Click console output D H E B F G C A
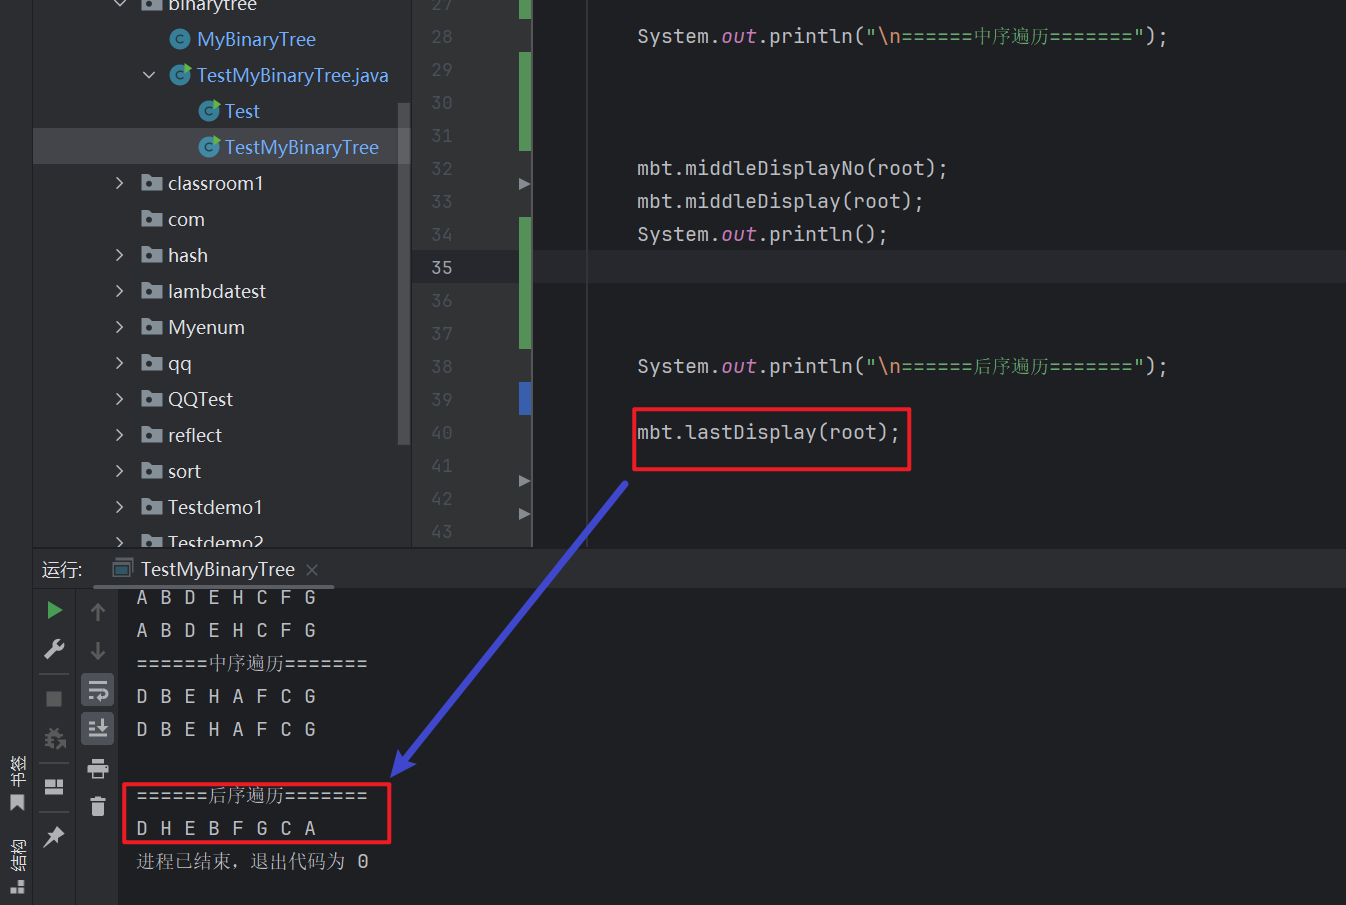This screenshot has height=905, width=1346. pyautogui.click(x=226, y=828)
